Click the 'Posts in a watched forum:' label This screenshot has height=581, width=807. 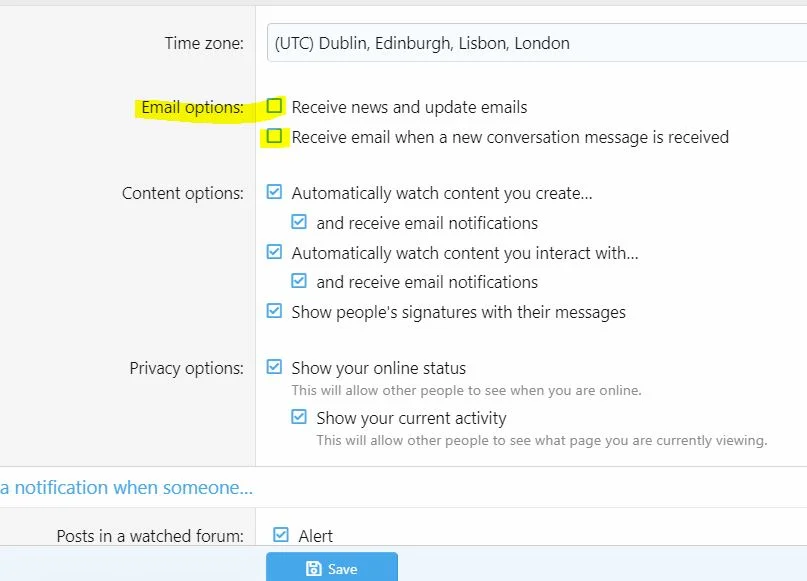point(150,536)
